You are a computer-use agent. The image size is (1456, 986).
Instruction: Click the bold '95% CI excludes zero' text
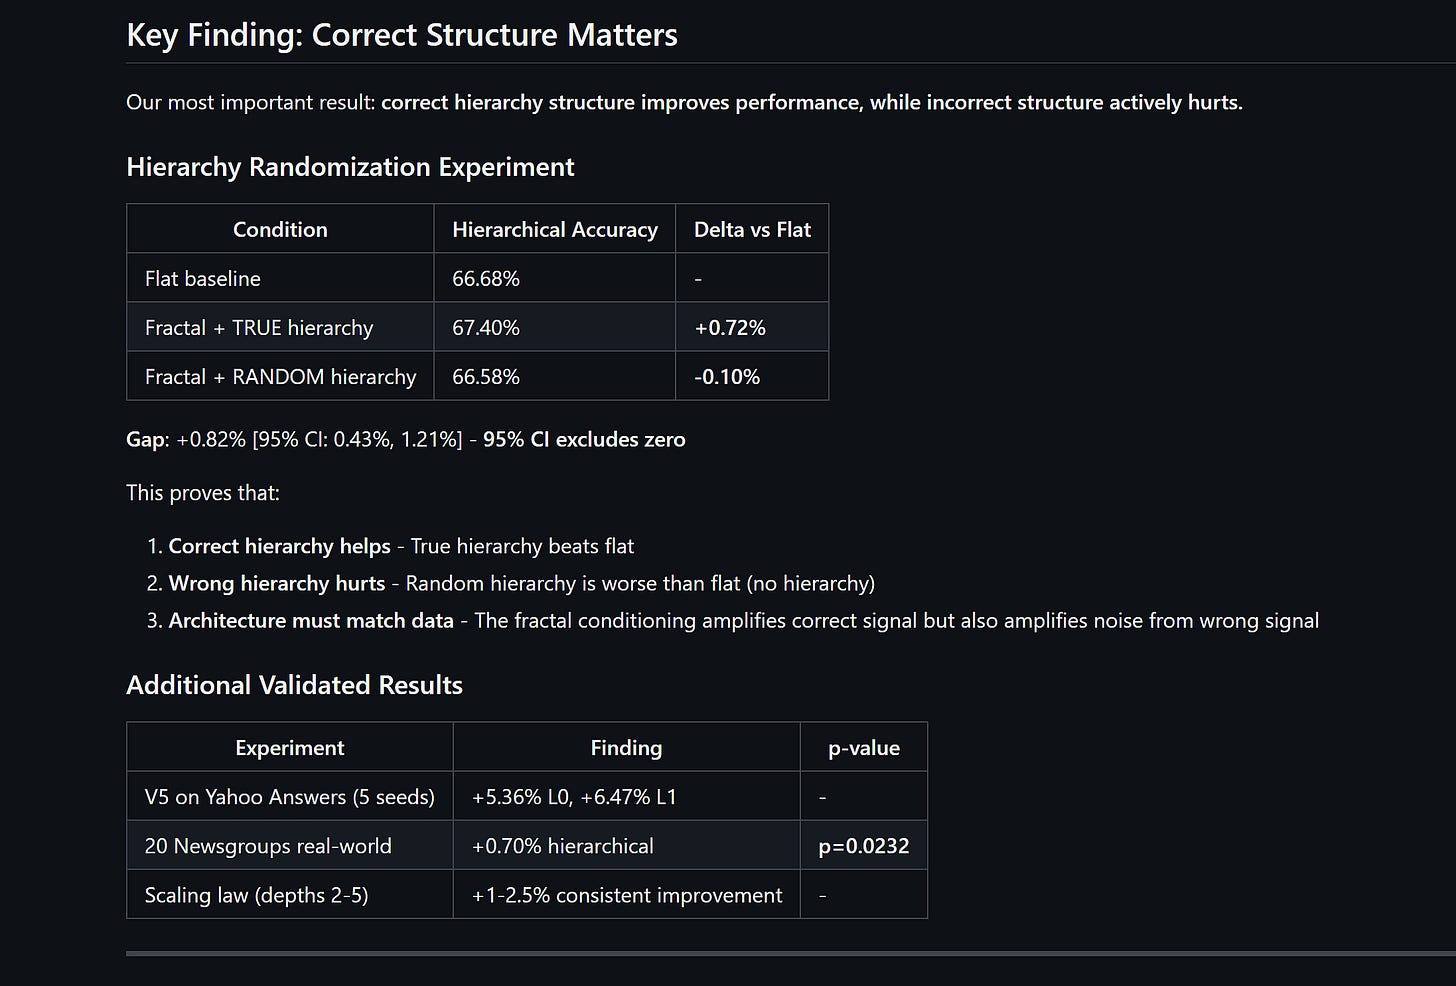coord(584,439)
